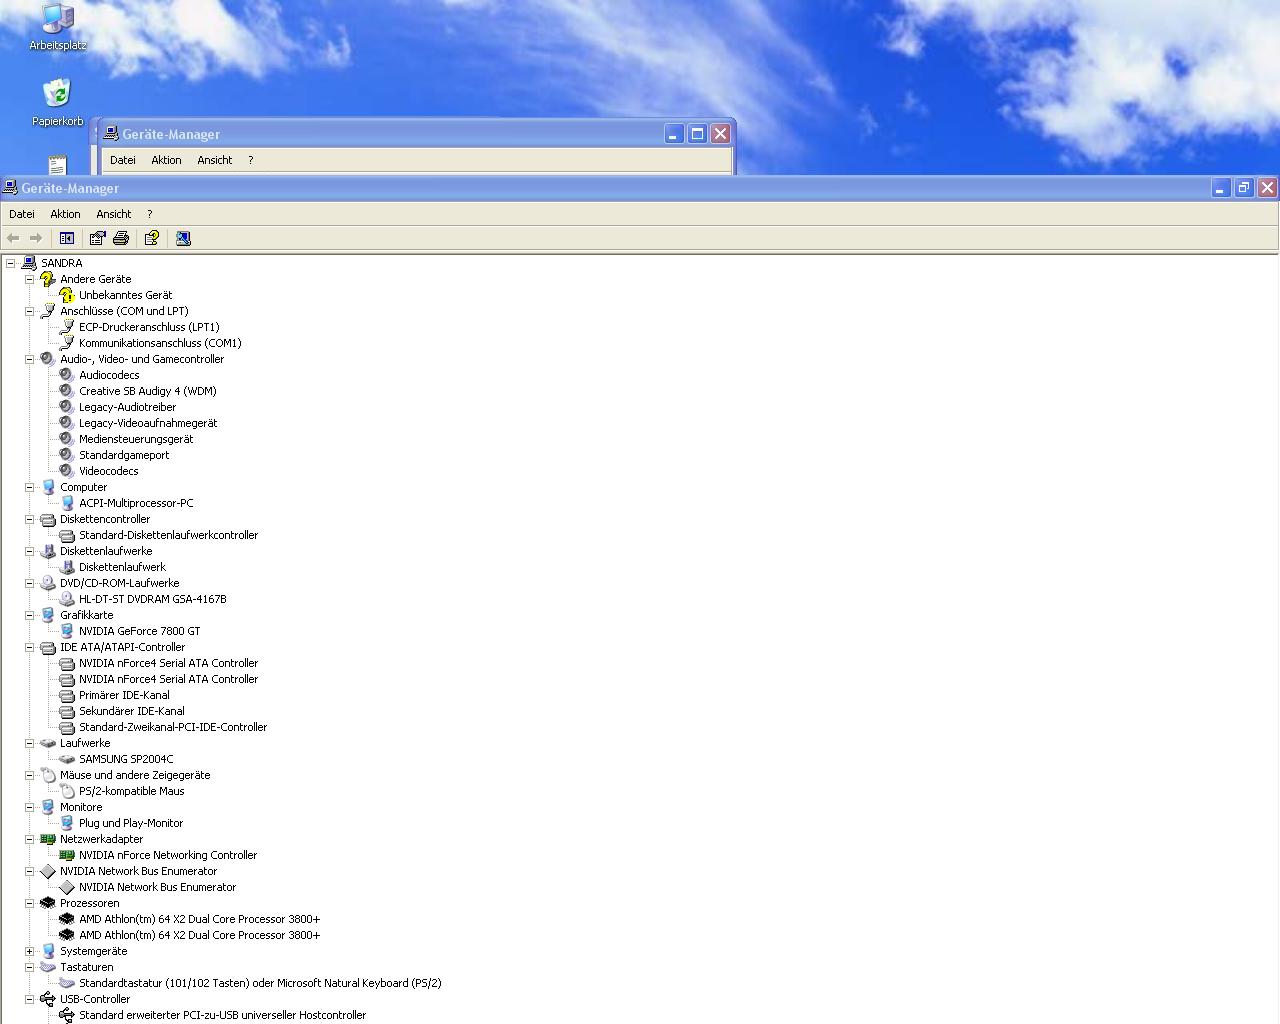Click the network card icon of nForce Networking Controller
1280x1024 pixels.
pos(67,855)
